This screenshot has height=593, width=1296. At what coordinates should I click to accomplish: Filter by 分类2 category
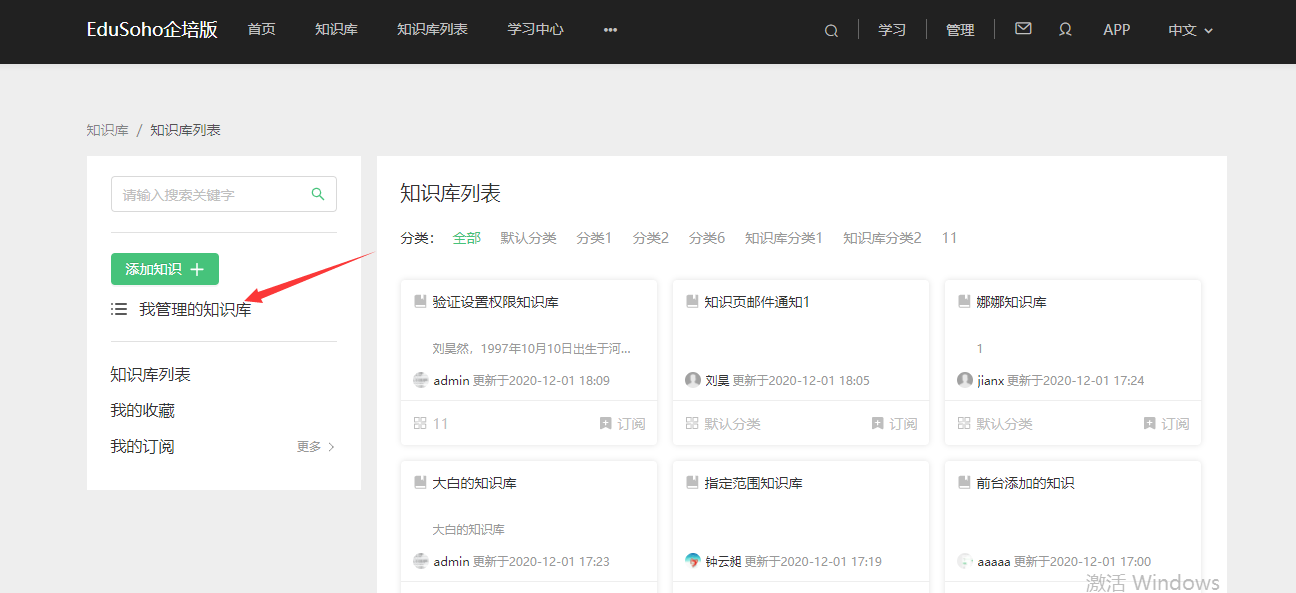tap(650, 238)
